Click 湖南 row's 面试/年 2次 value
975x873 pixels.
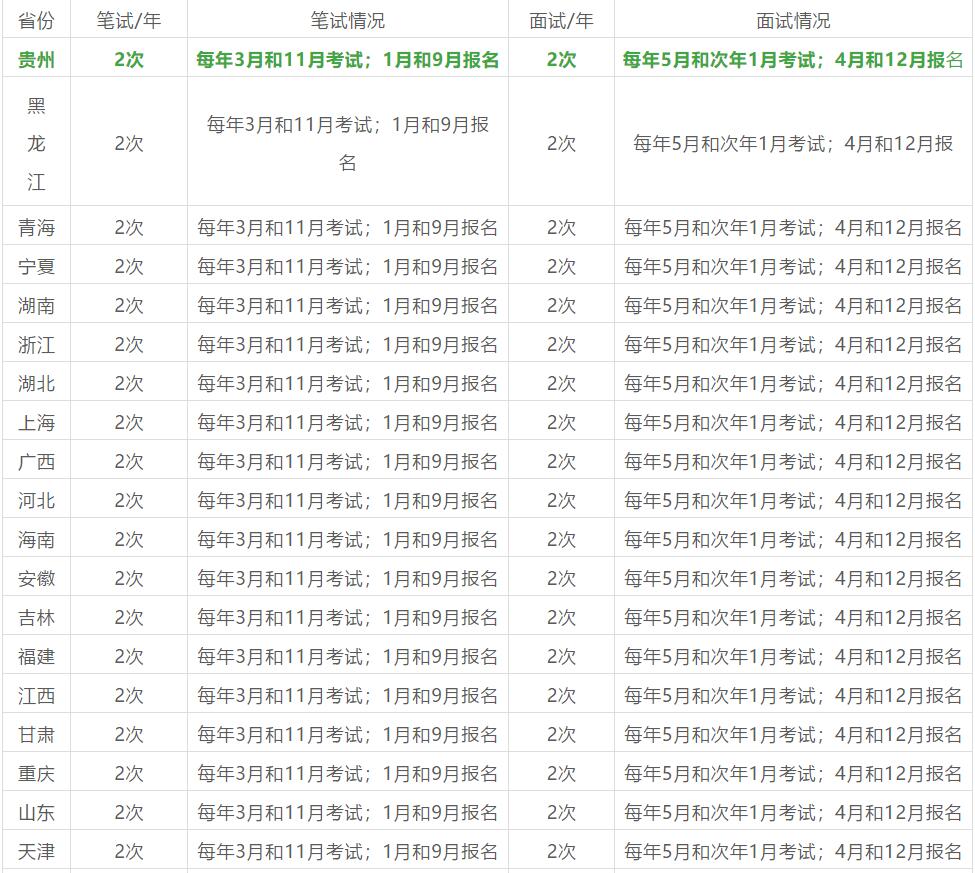[561, 306]
